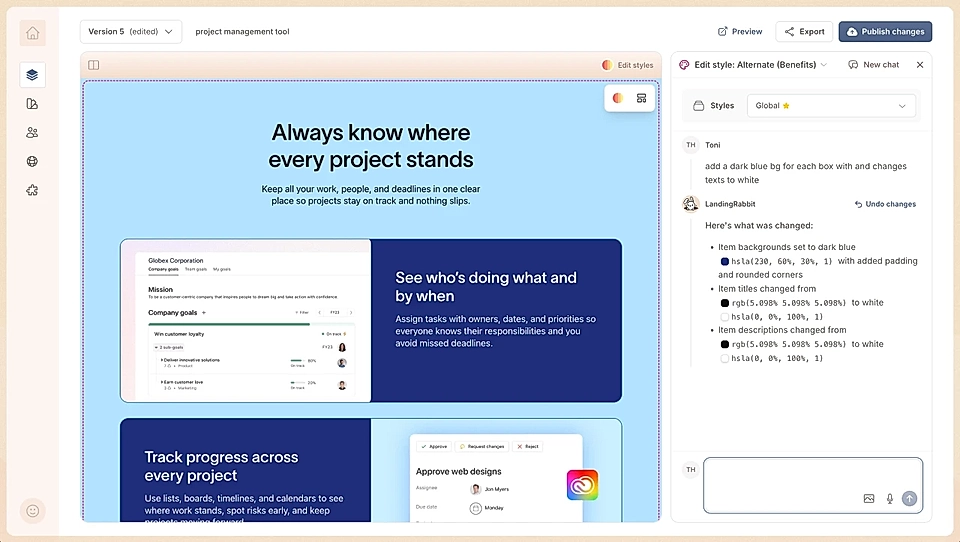
Task: Click the project management tool title
Action: click(x=242, y=32)
